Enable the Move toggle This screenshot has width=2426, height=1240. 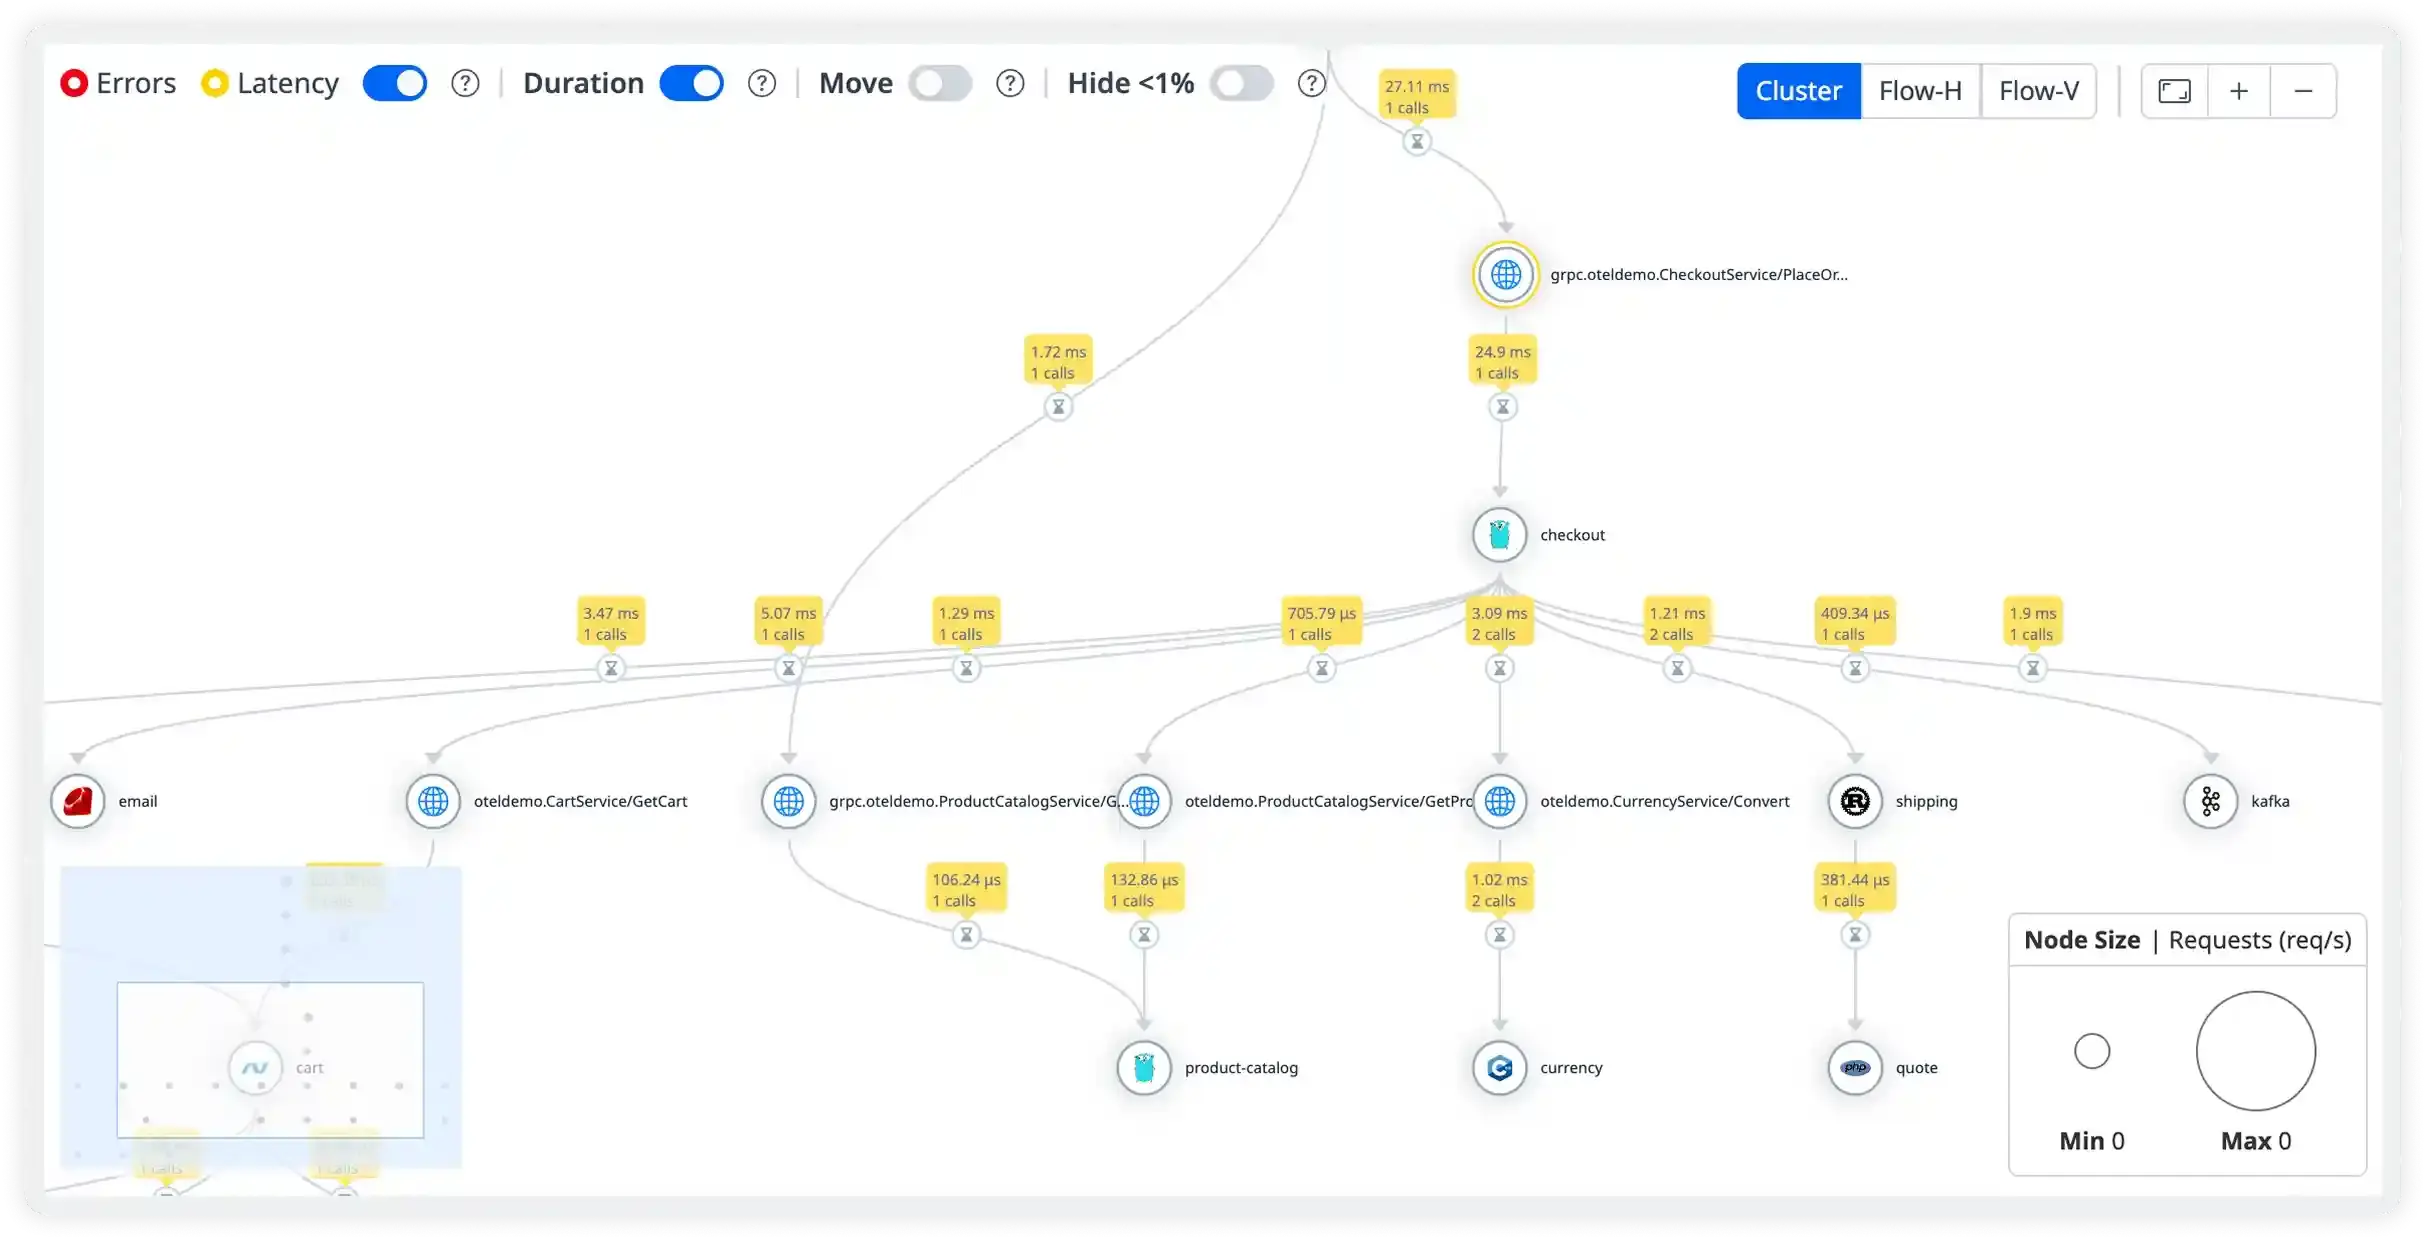pos(939,83)
